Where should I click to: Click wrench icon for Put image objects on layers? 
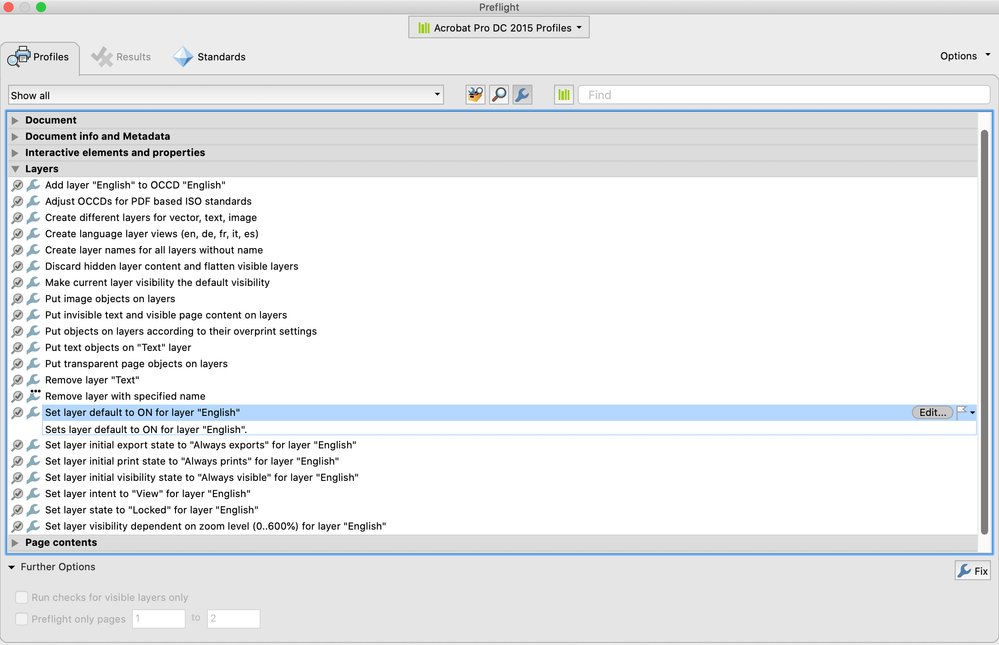[x=33, y=298]
